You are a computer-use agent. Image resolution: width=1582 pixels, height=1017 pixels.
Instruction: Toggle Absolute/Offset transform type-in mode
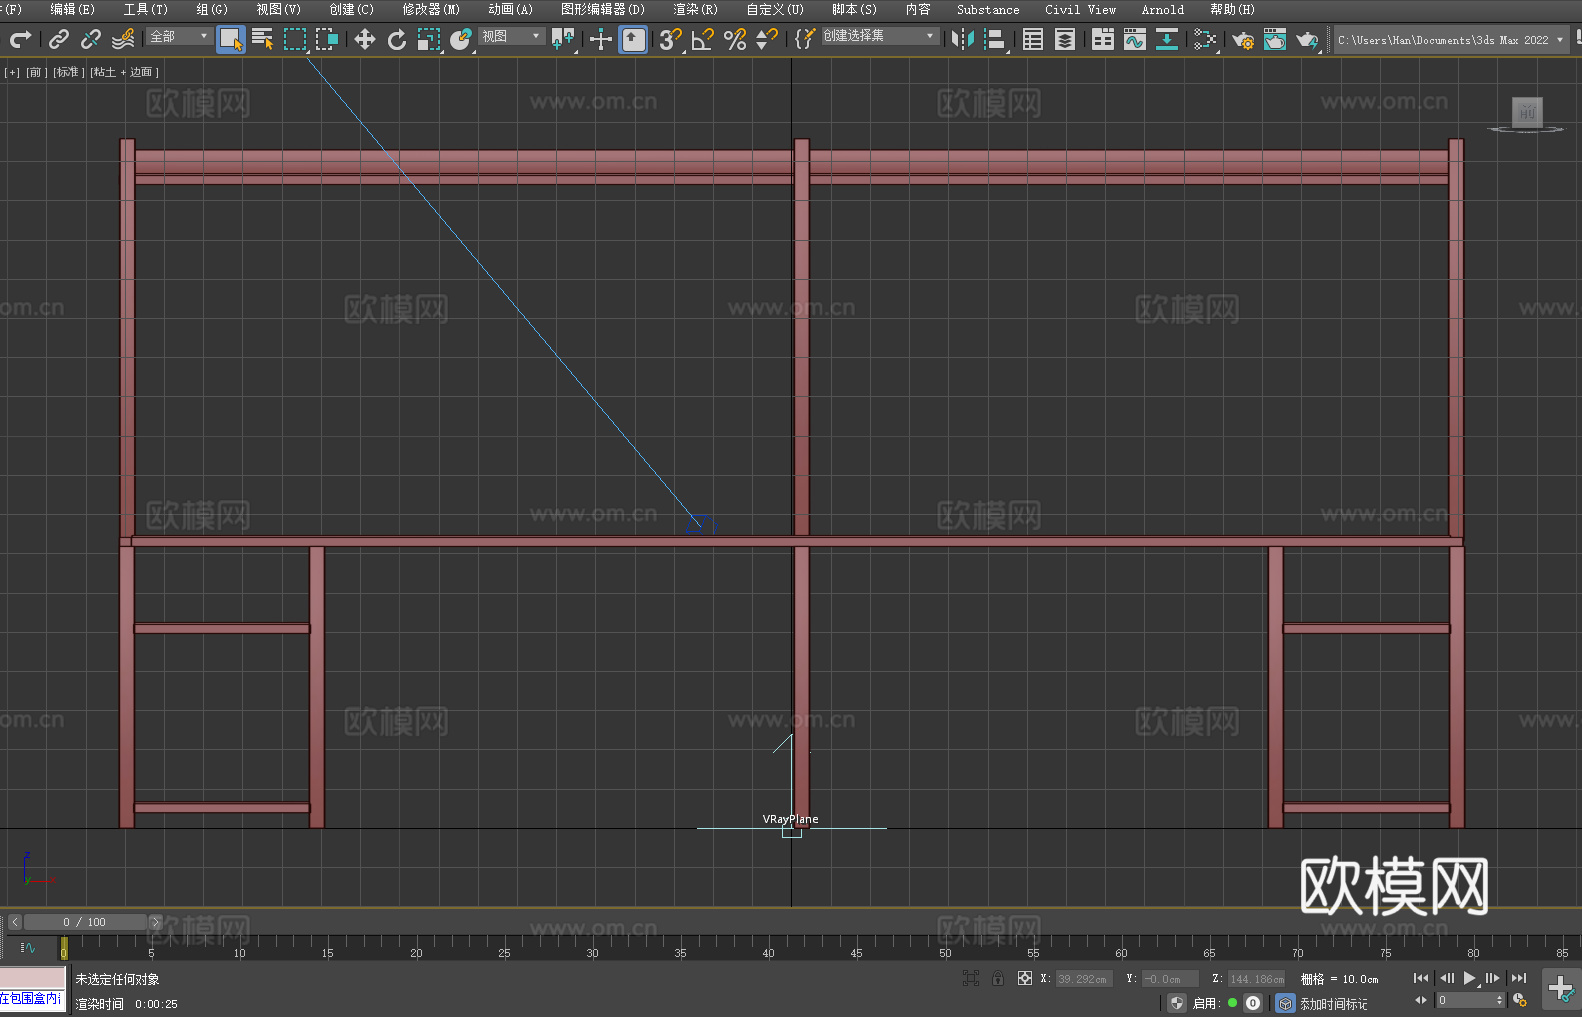pos(1025,978)
